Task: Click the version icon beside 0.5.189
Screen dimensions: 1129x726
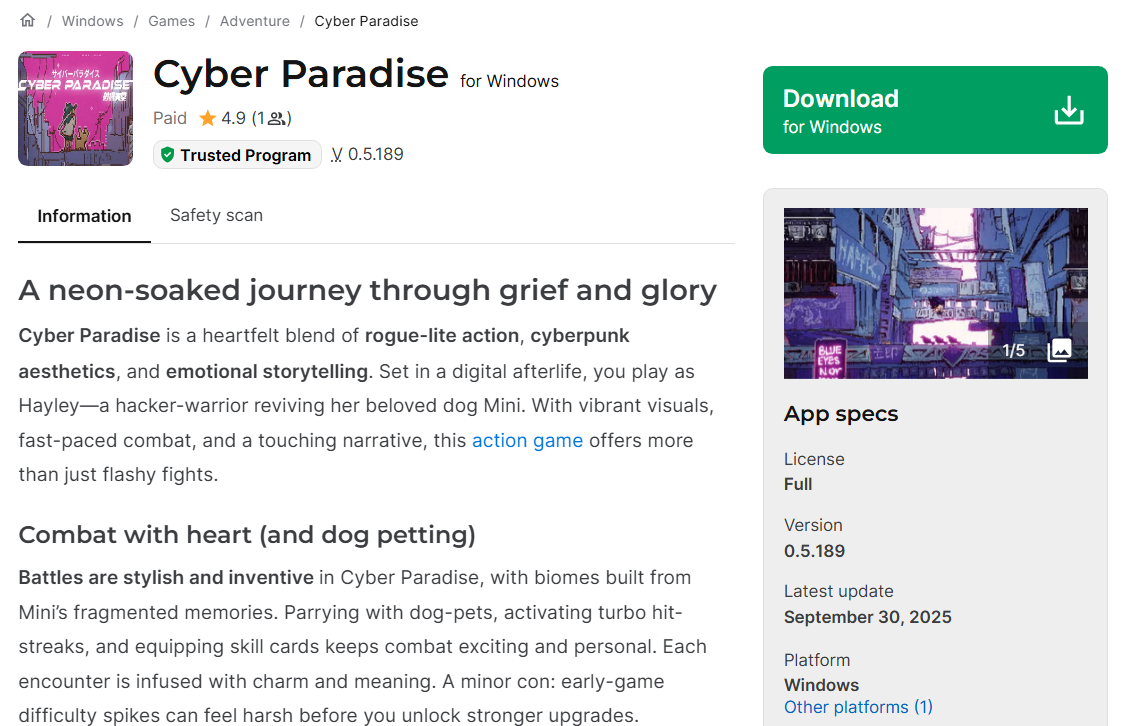Action: click(x=337, y=155)
